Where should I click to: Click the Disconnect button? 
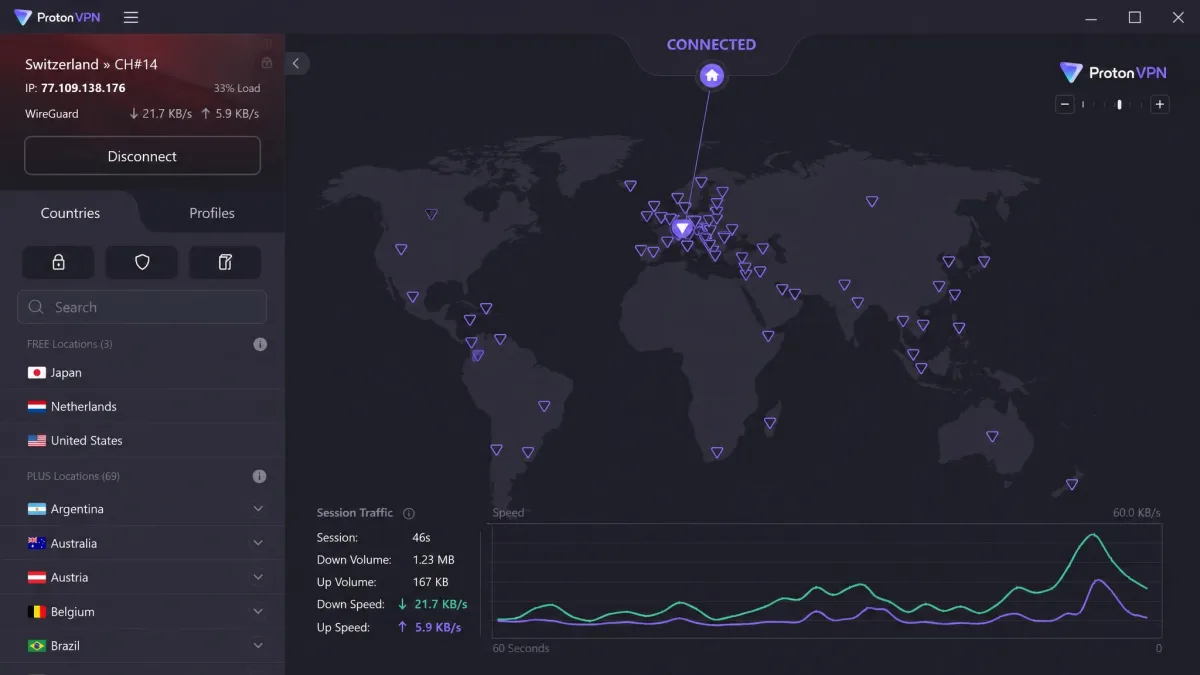[x=142, y=156]
